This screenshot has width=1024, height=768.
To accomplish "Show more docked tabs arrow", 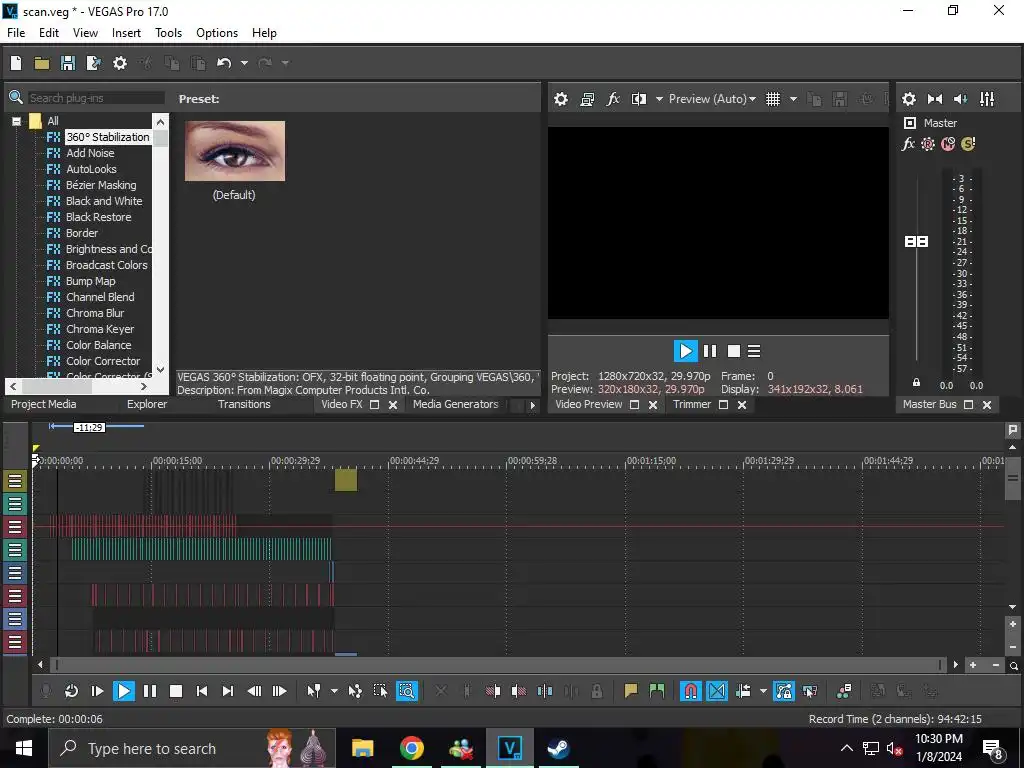I will (532, 405).
